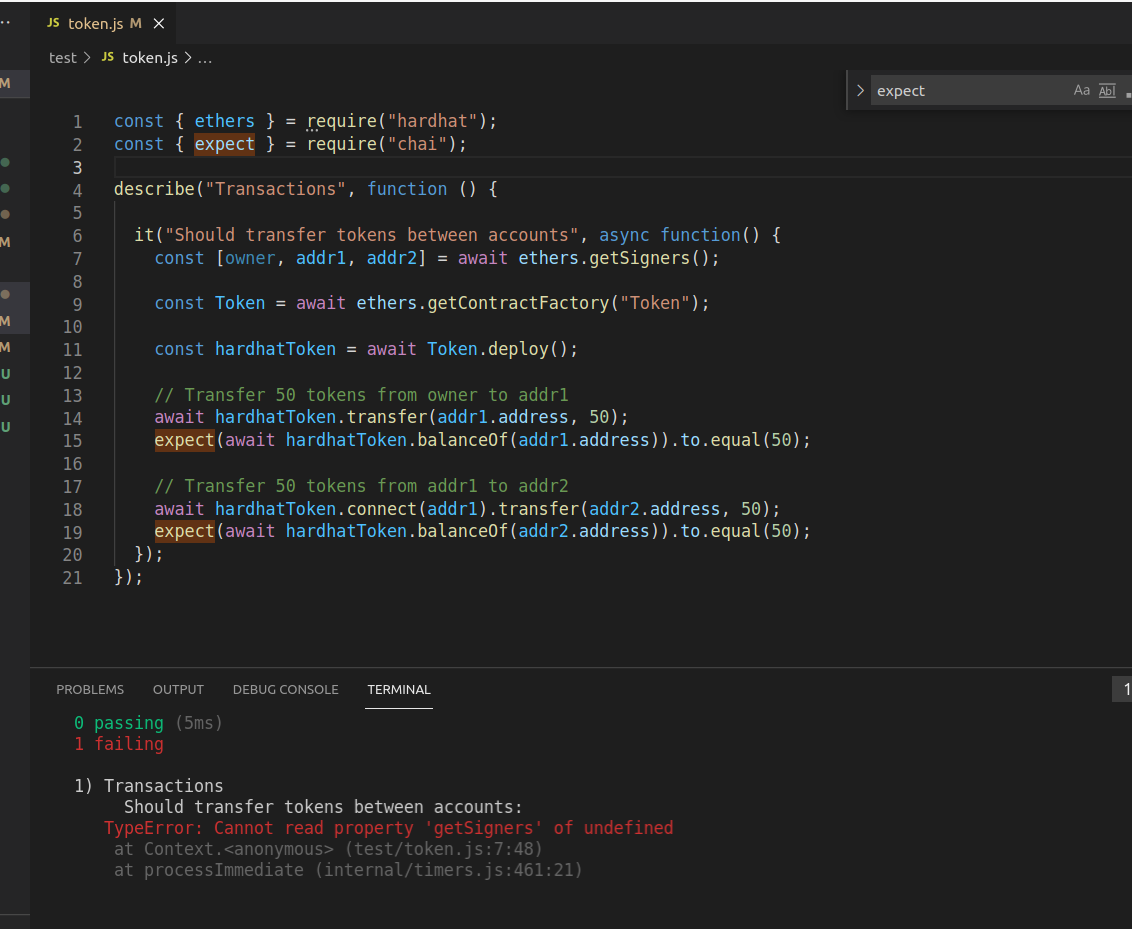Click highlighted 'expect' on line 19
This screenshot has width=1132, height=929.
coord(185,531)
